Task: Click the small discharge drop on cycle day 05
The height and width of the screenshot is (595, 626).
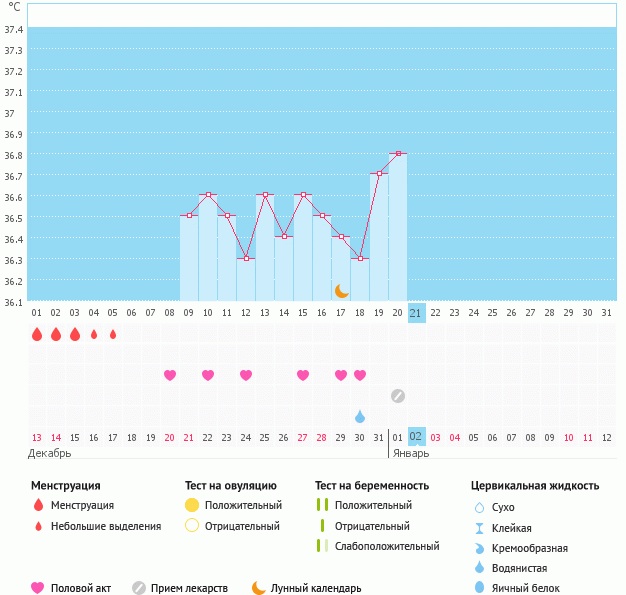Action: tap(113, 334)
